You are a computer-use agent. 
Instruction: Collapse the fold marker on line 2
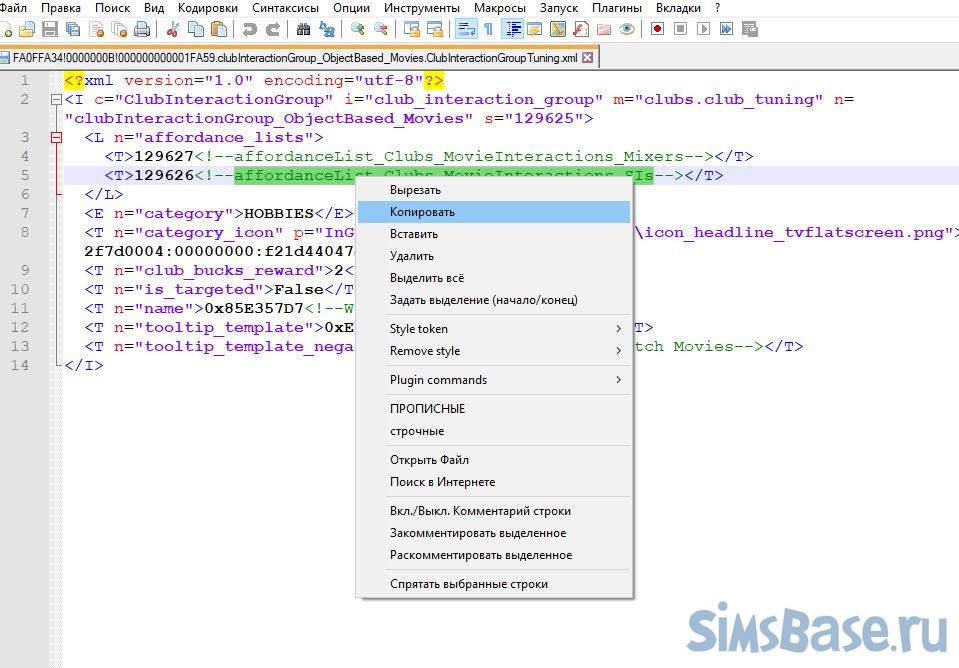point(55,100)
